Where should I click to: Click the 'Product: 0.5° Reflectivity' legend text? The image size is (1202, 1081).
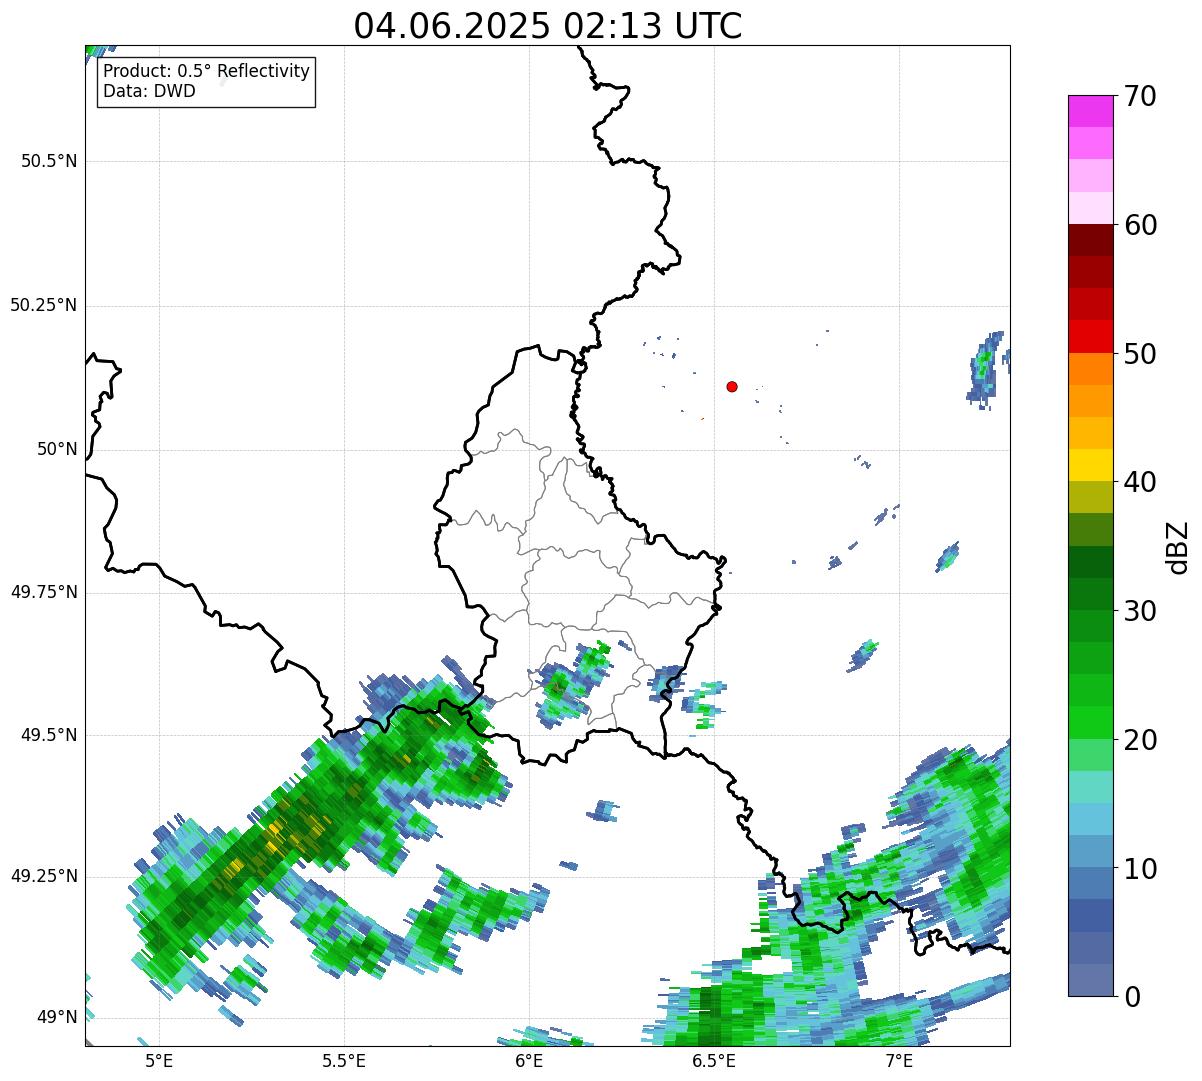click(206, 72)
